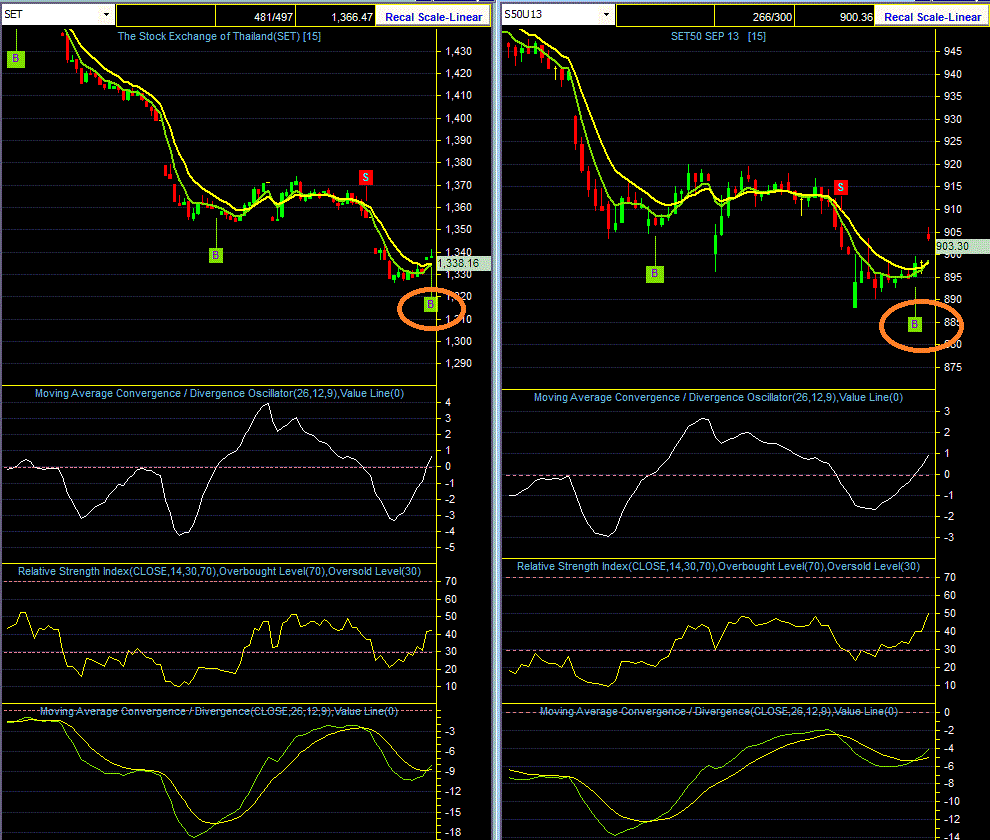Click the 875 price axis label
This screenshot has height=840, width=990.
953,367
